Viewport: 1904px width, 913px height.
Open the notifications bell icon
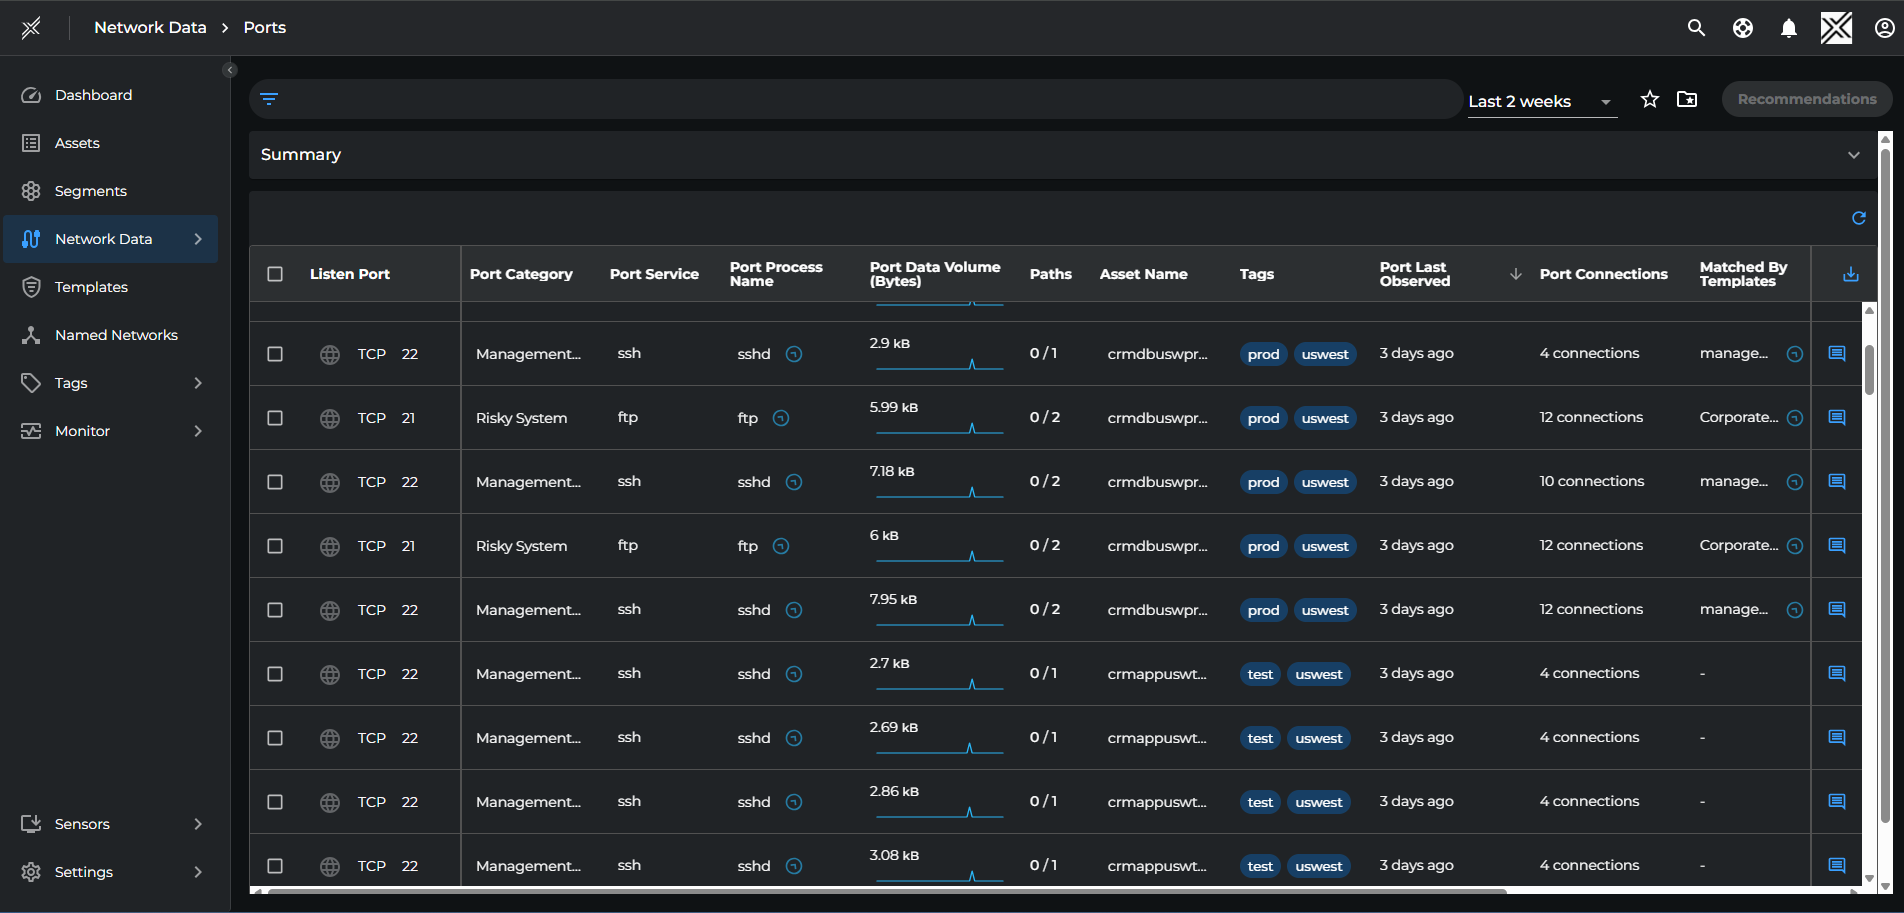click(1789, 27)
